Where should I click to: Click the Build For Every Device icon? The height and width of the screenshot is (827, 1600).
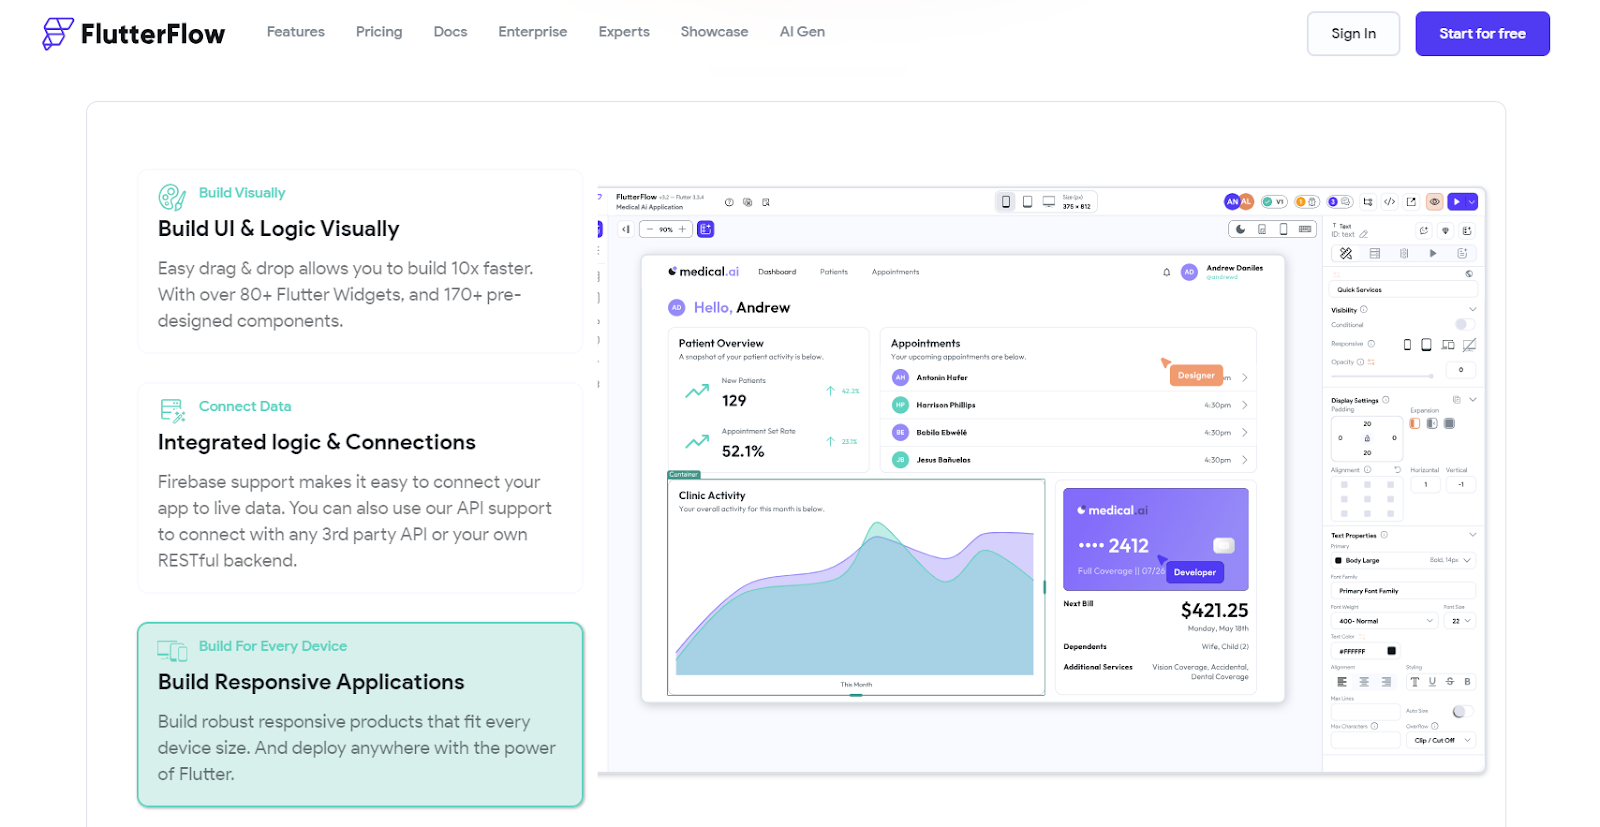click(172, 651)
